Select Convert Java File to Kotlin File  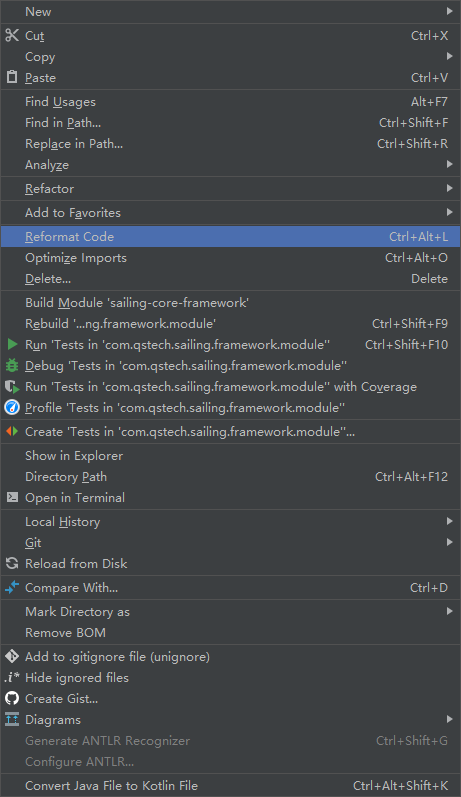pos(230,785)
